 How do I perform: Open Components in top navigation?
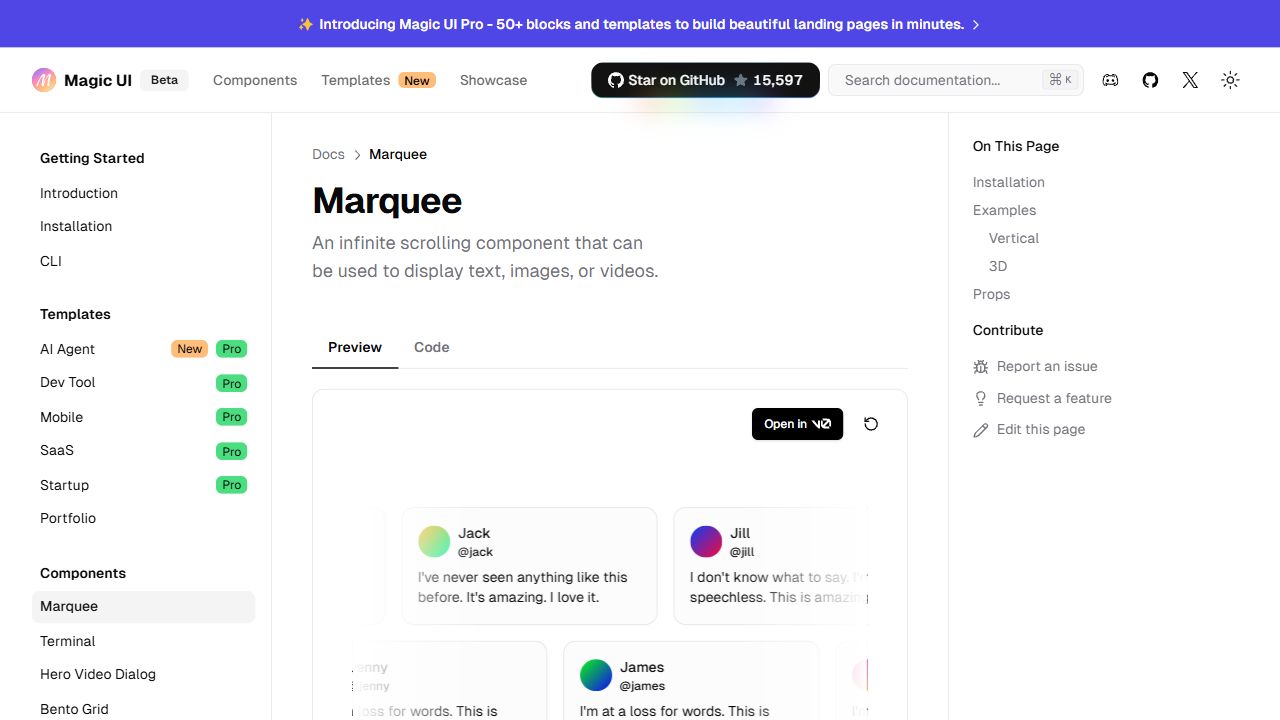click(x=255, y=80)
